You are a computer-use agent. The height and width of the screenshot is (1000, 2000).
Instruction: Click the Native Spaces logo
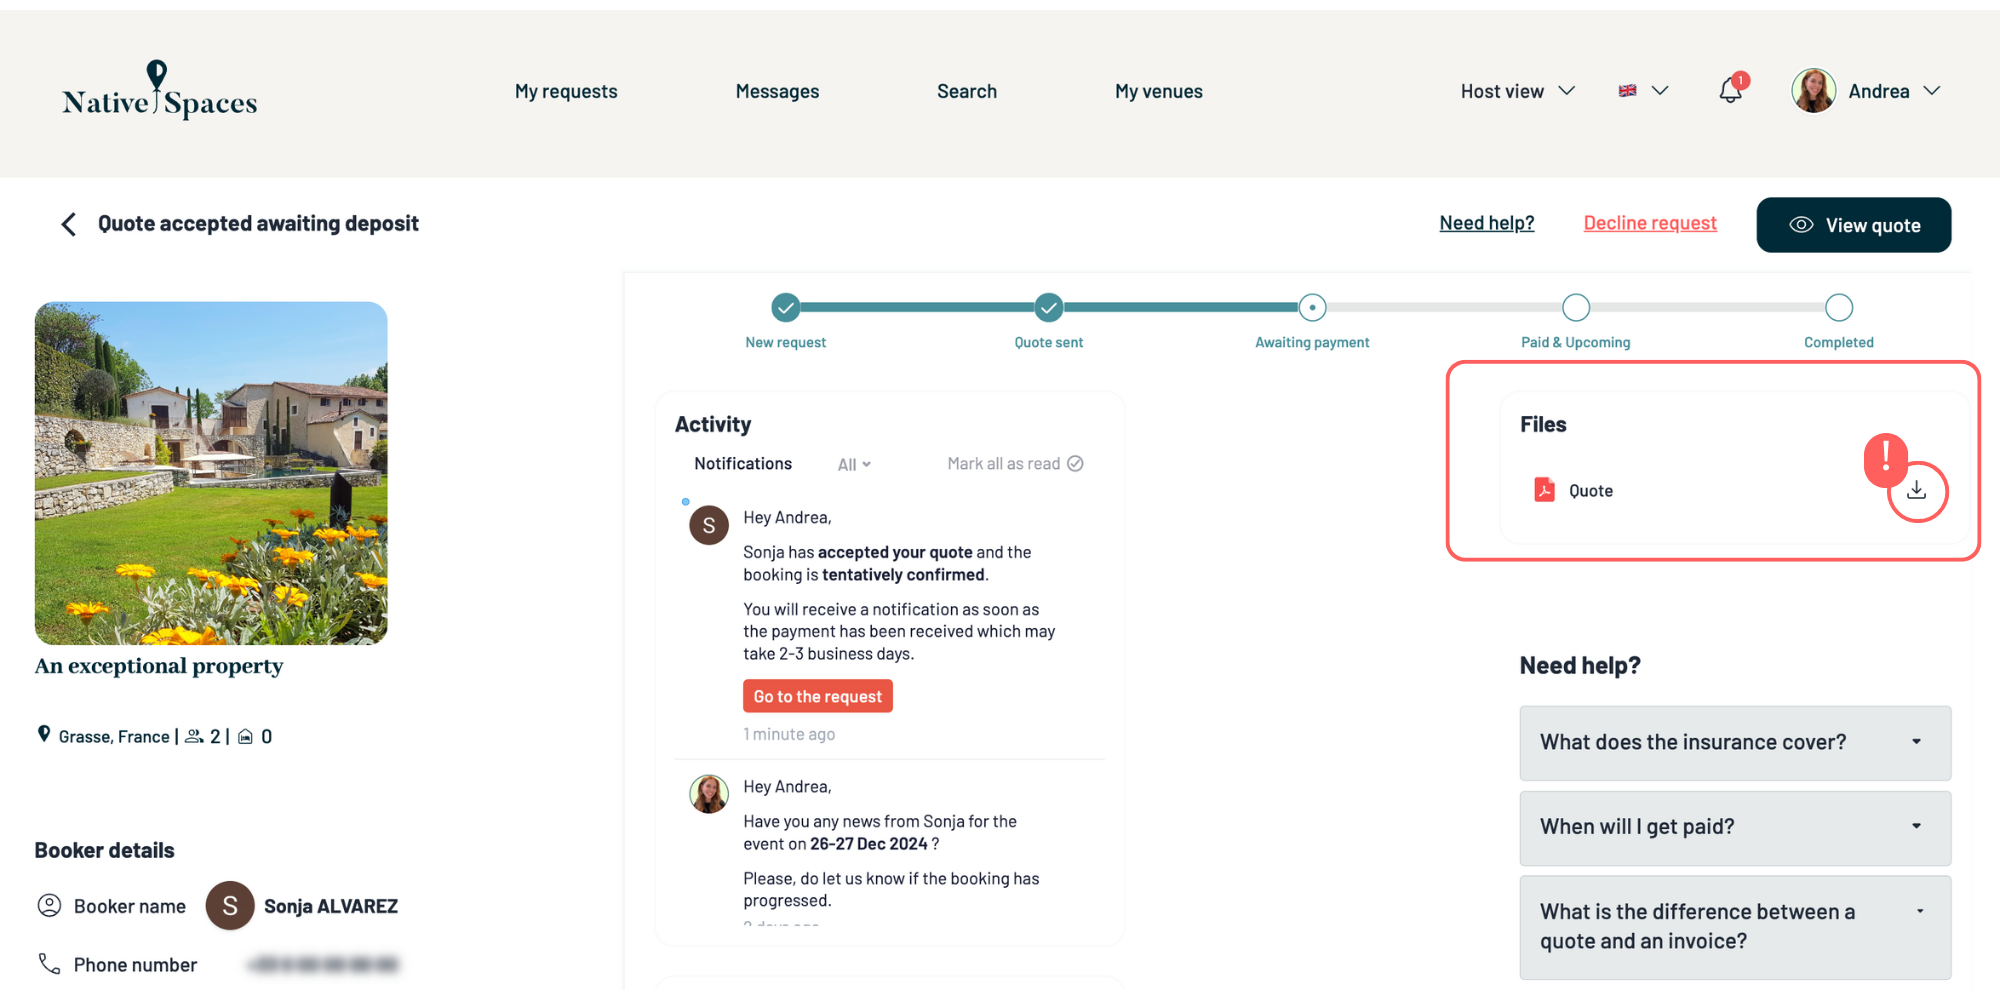click(x=159, y=91)
